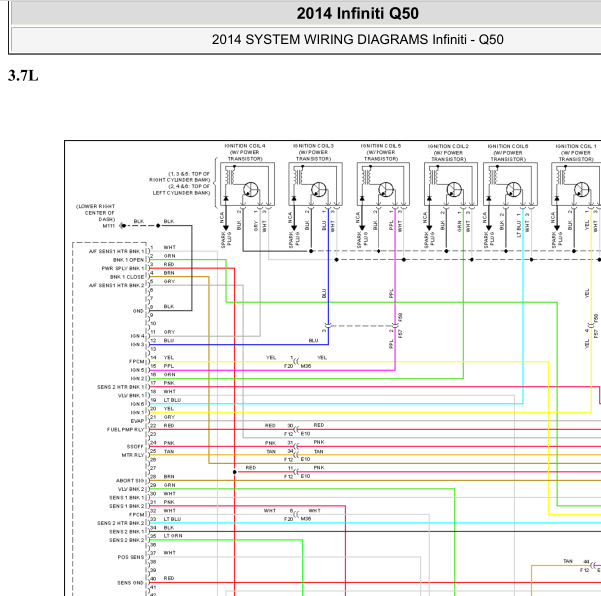
Task: Select the 'M111' ground label
Action: click(108, 226)
